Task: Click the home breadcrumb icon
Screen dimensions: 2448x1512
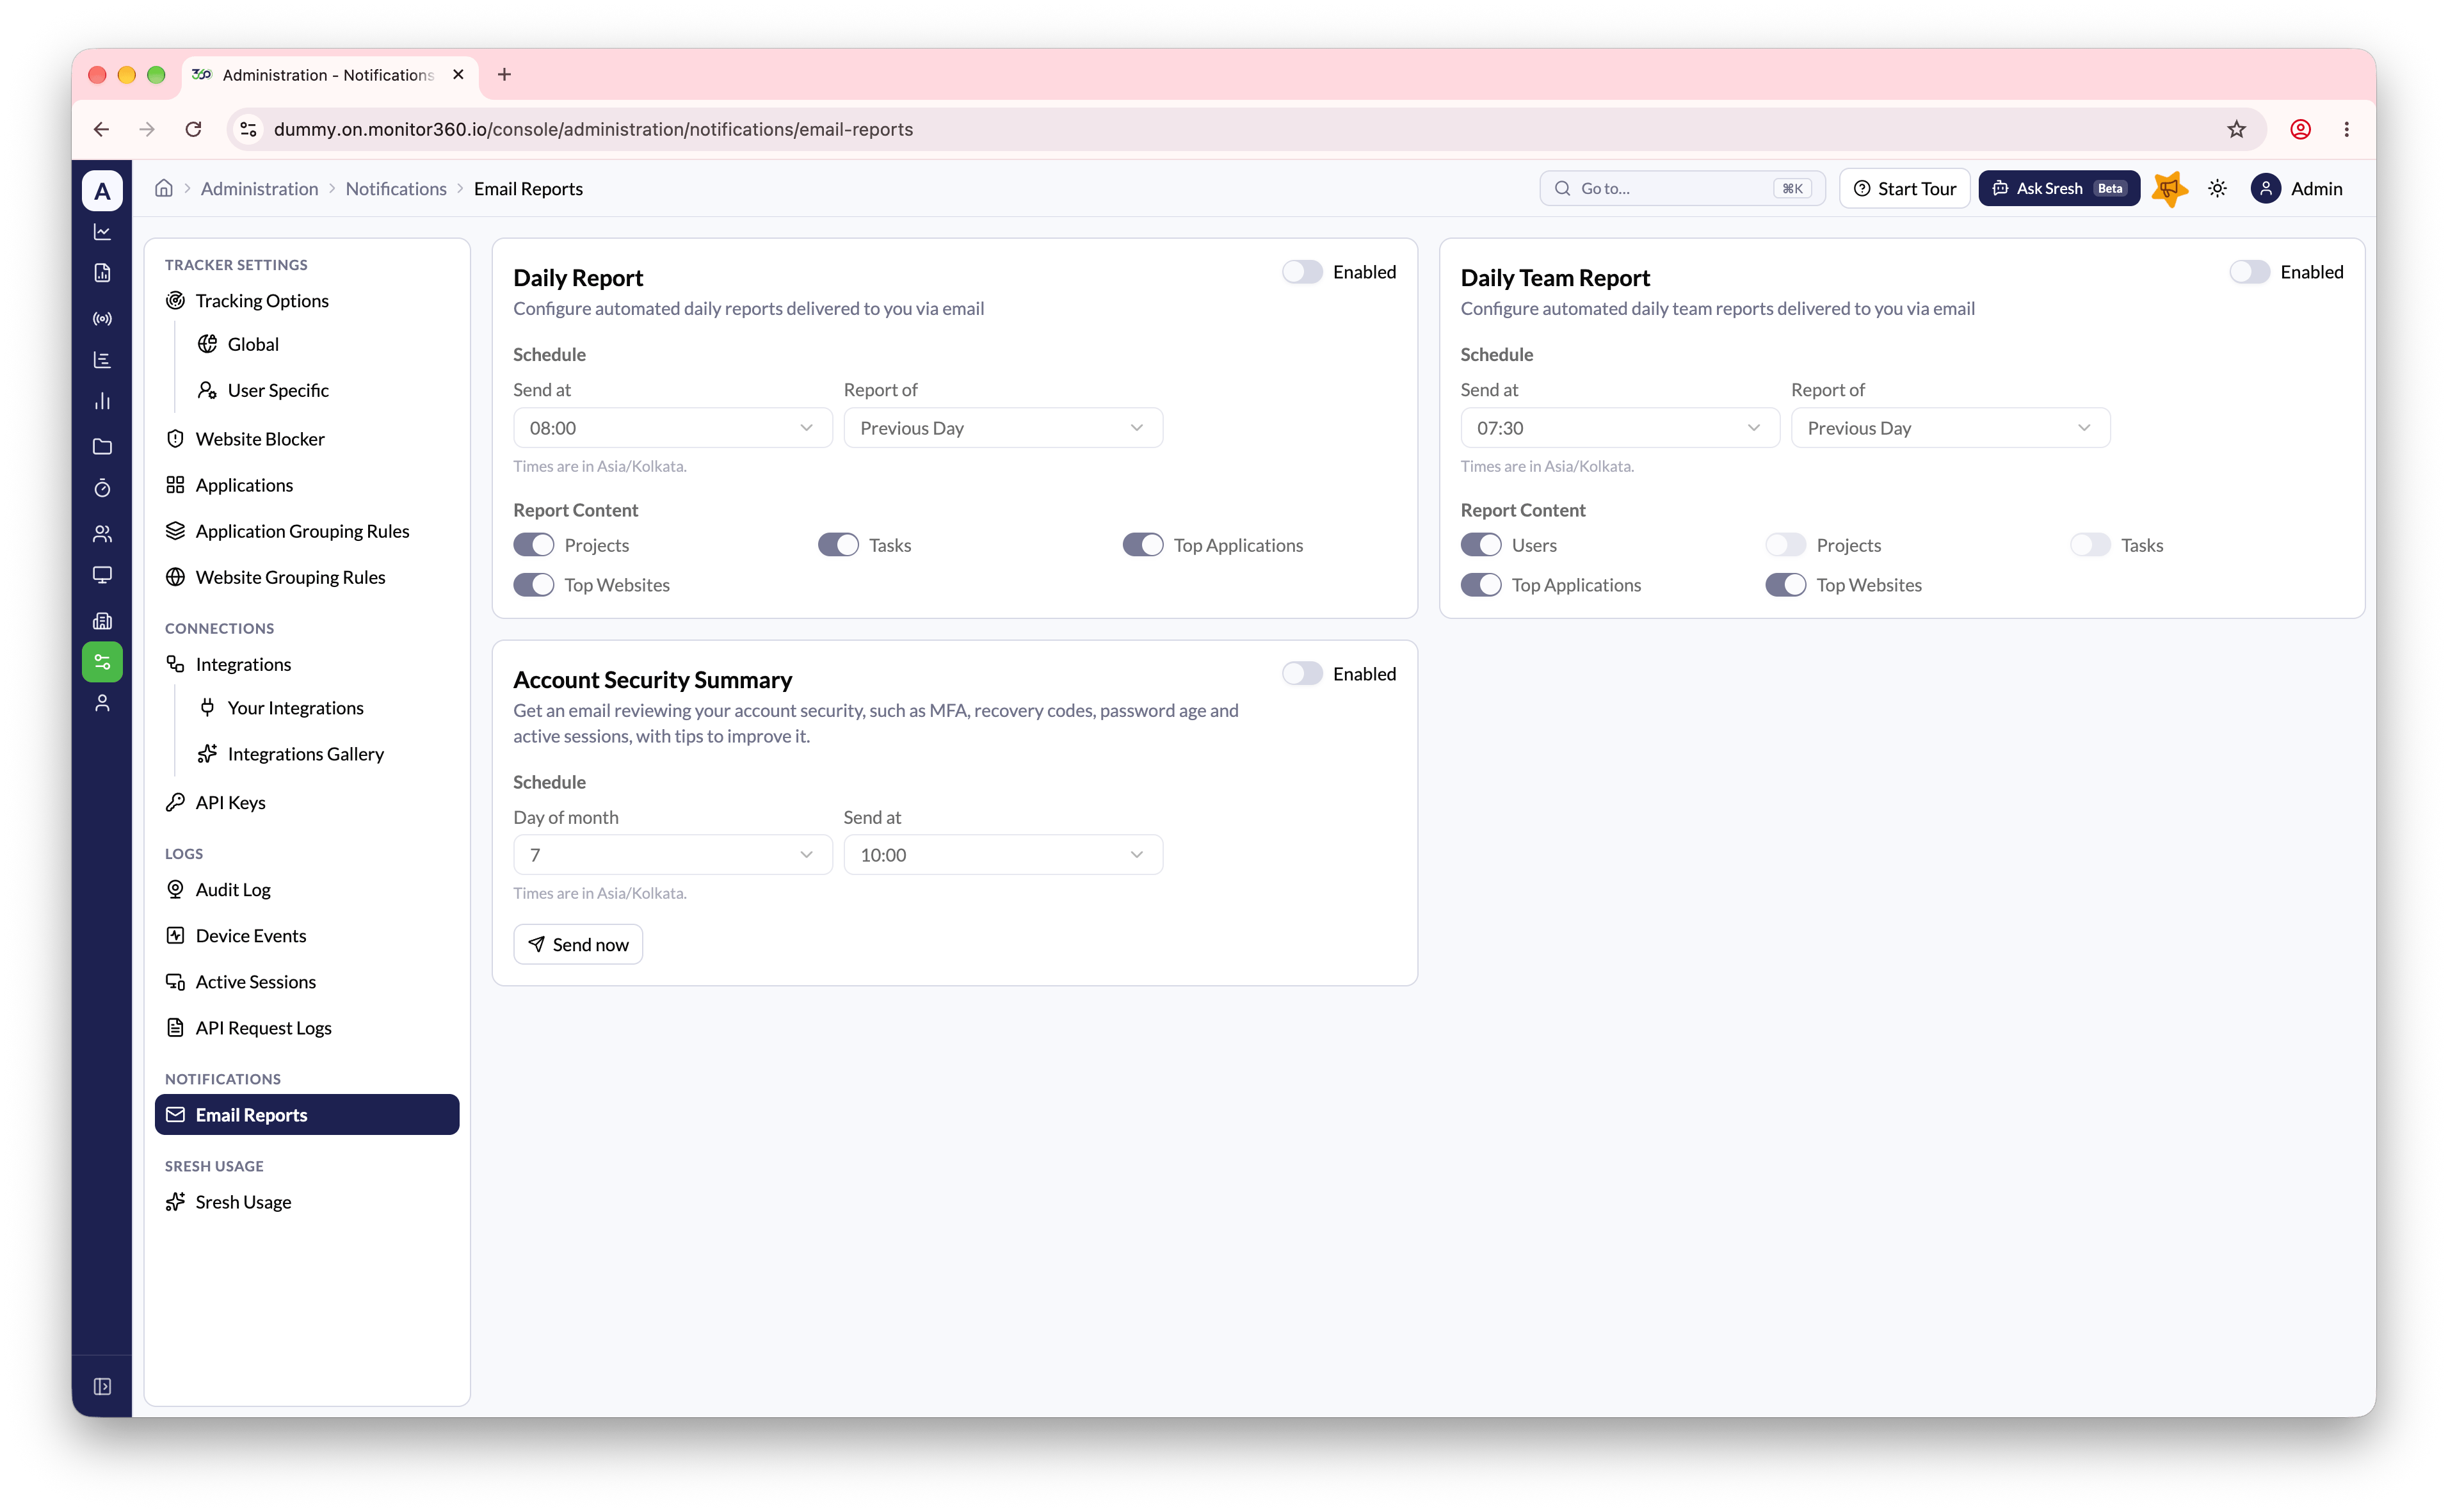Action: tap(164, 188)
